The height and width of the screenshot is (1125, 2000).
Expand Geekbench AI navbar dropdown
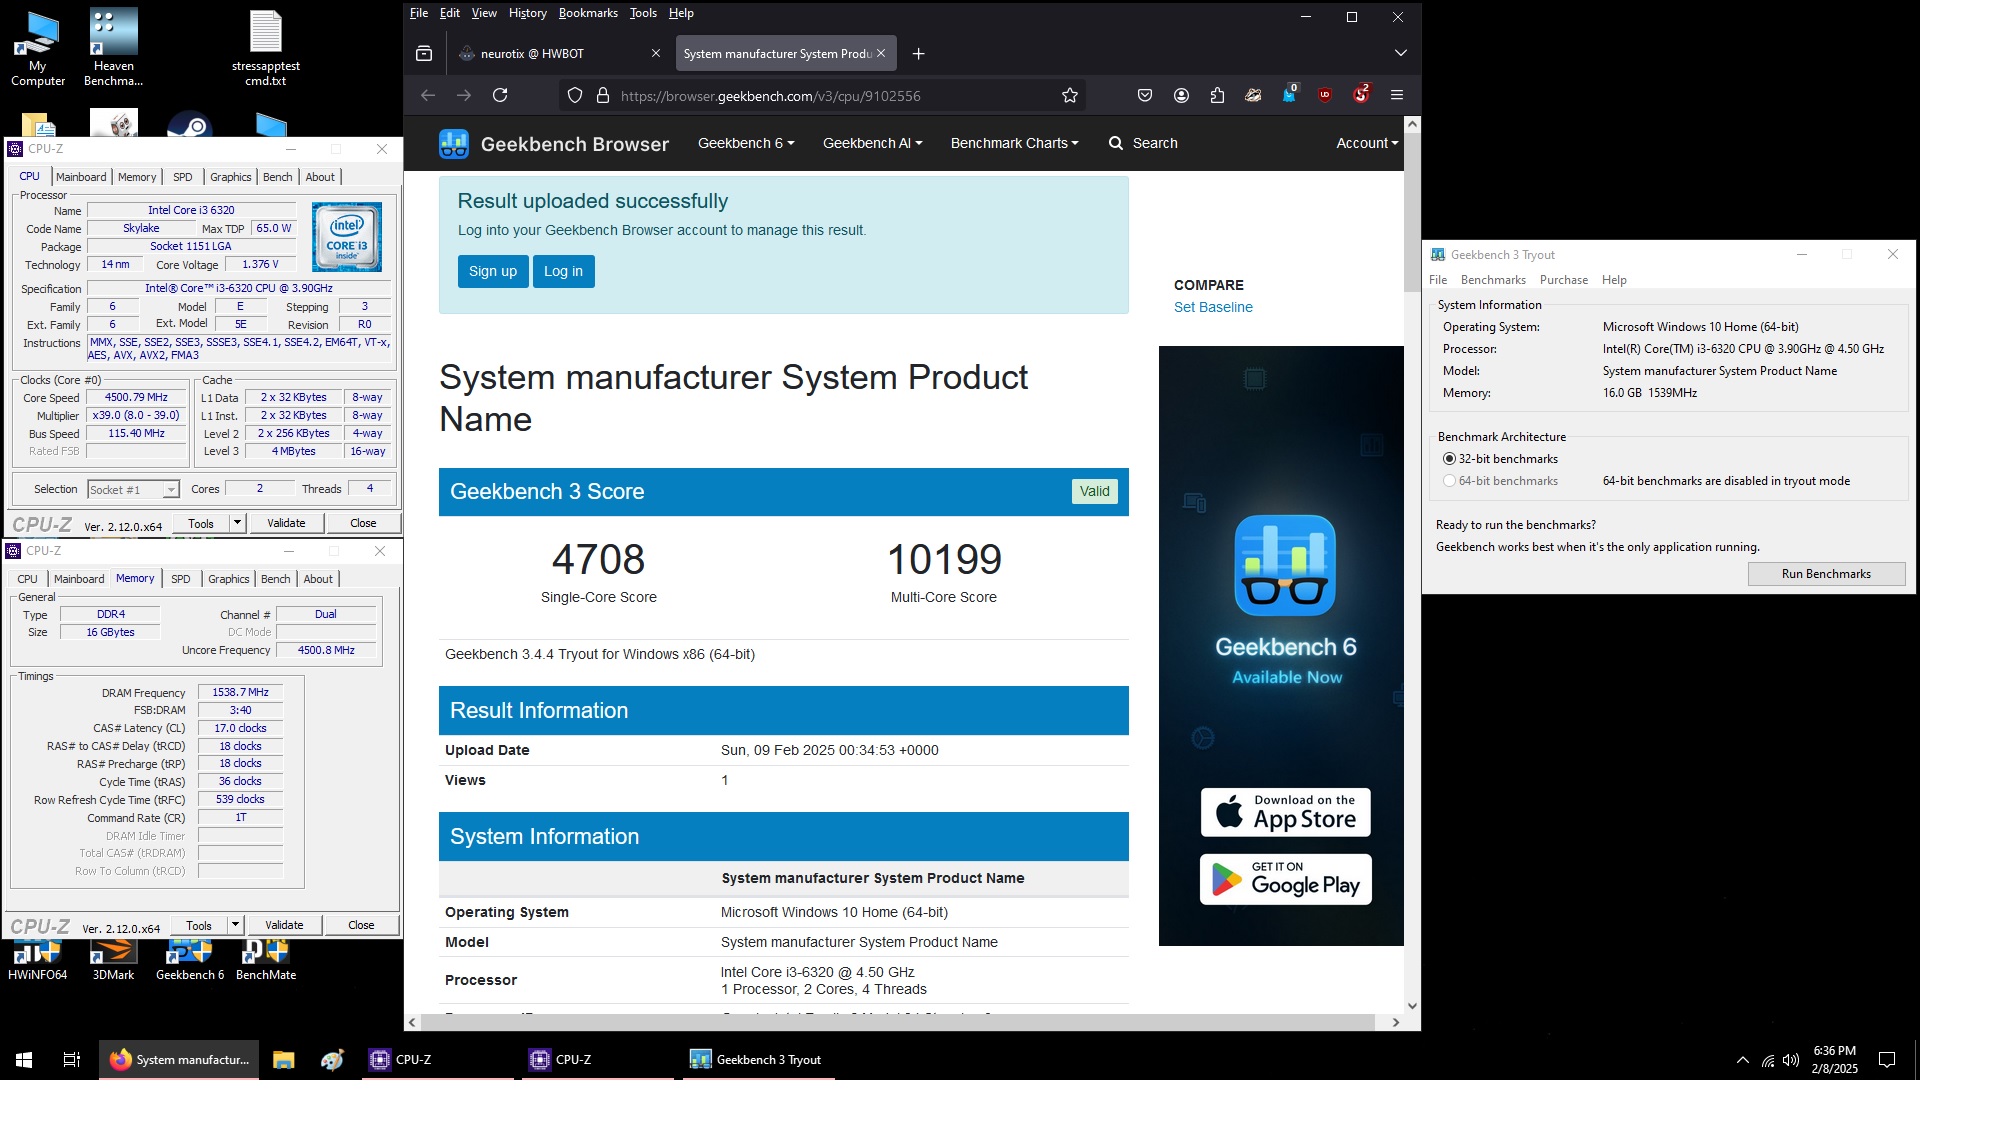872,143
